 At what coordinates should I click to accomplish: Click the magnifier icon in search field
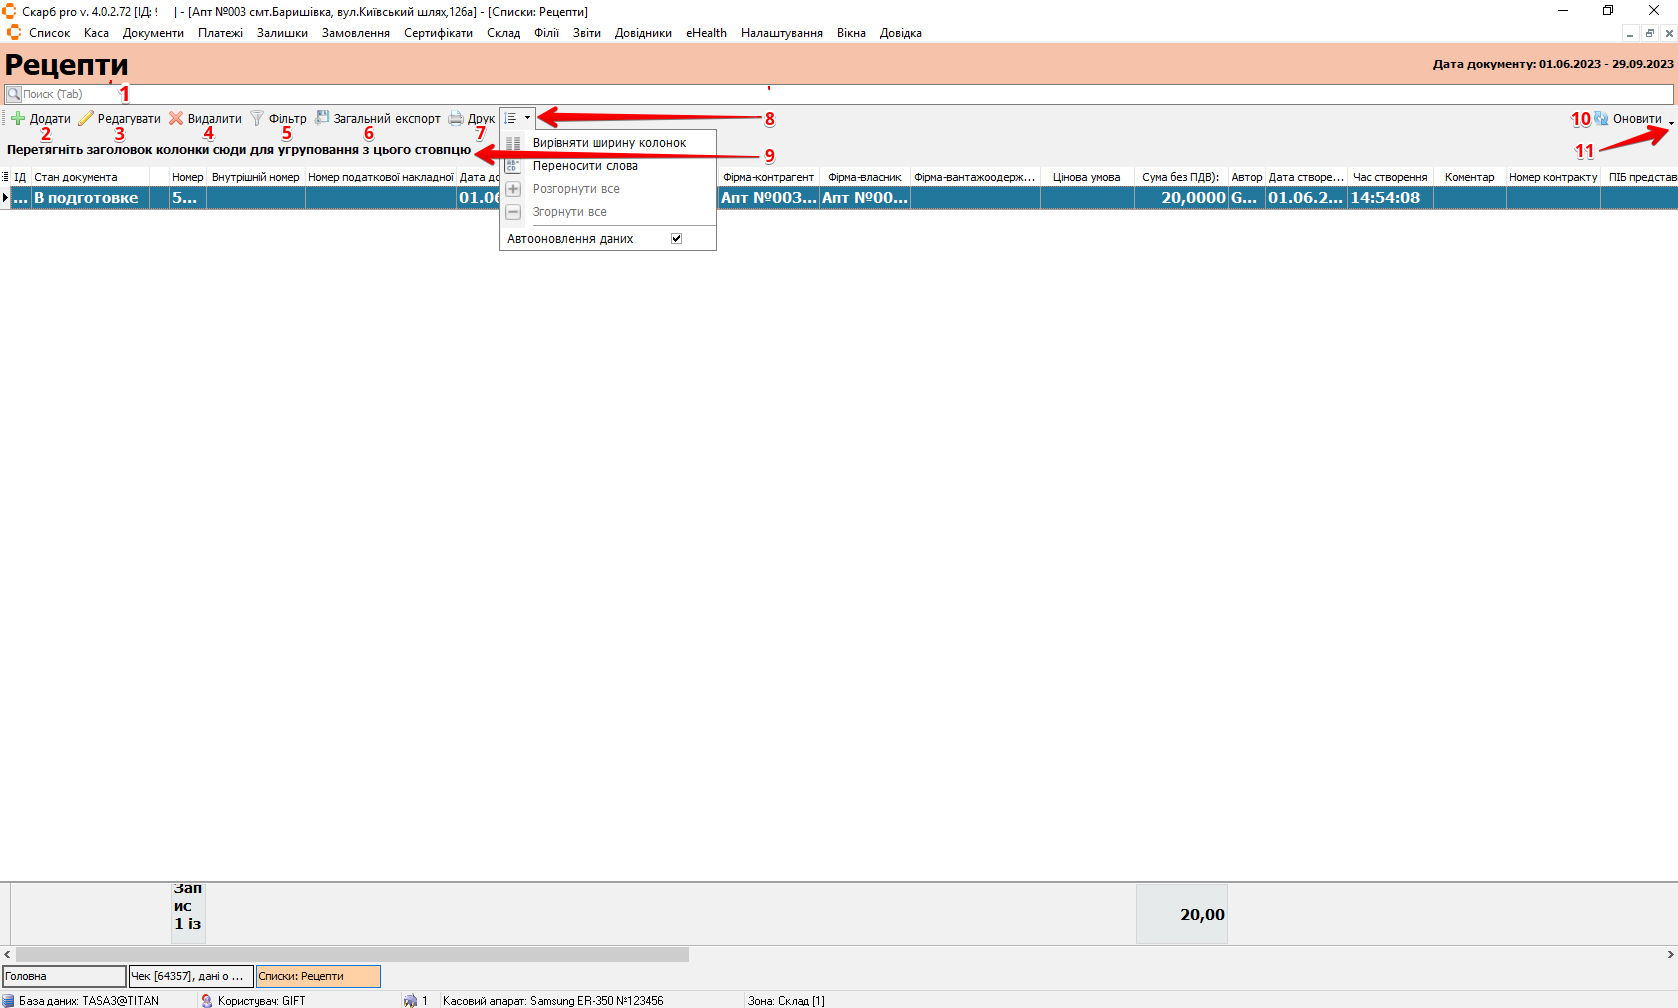[x=13, y=94]
